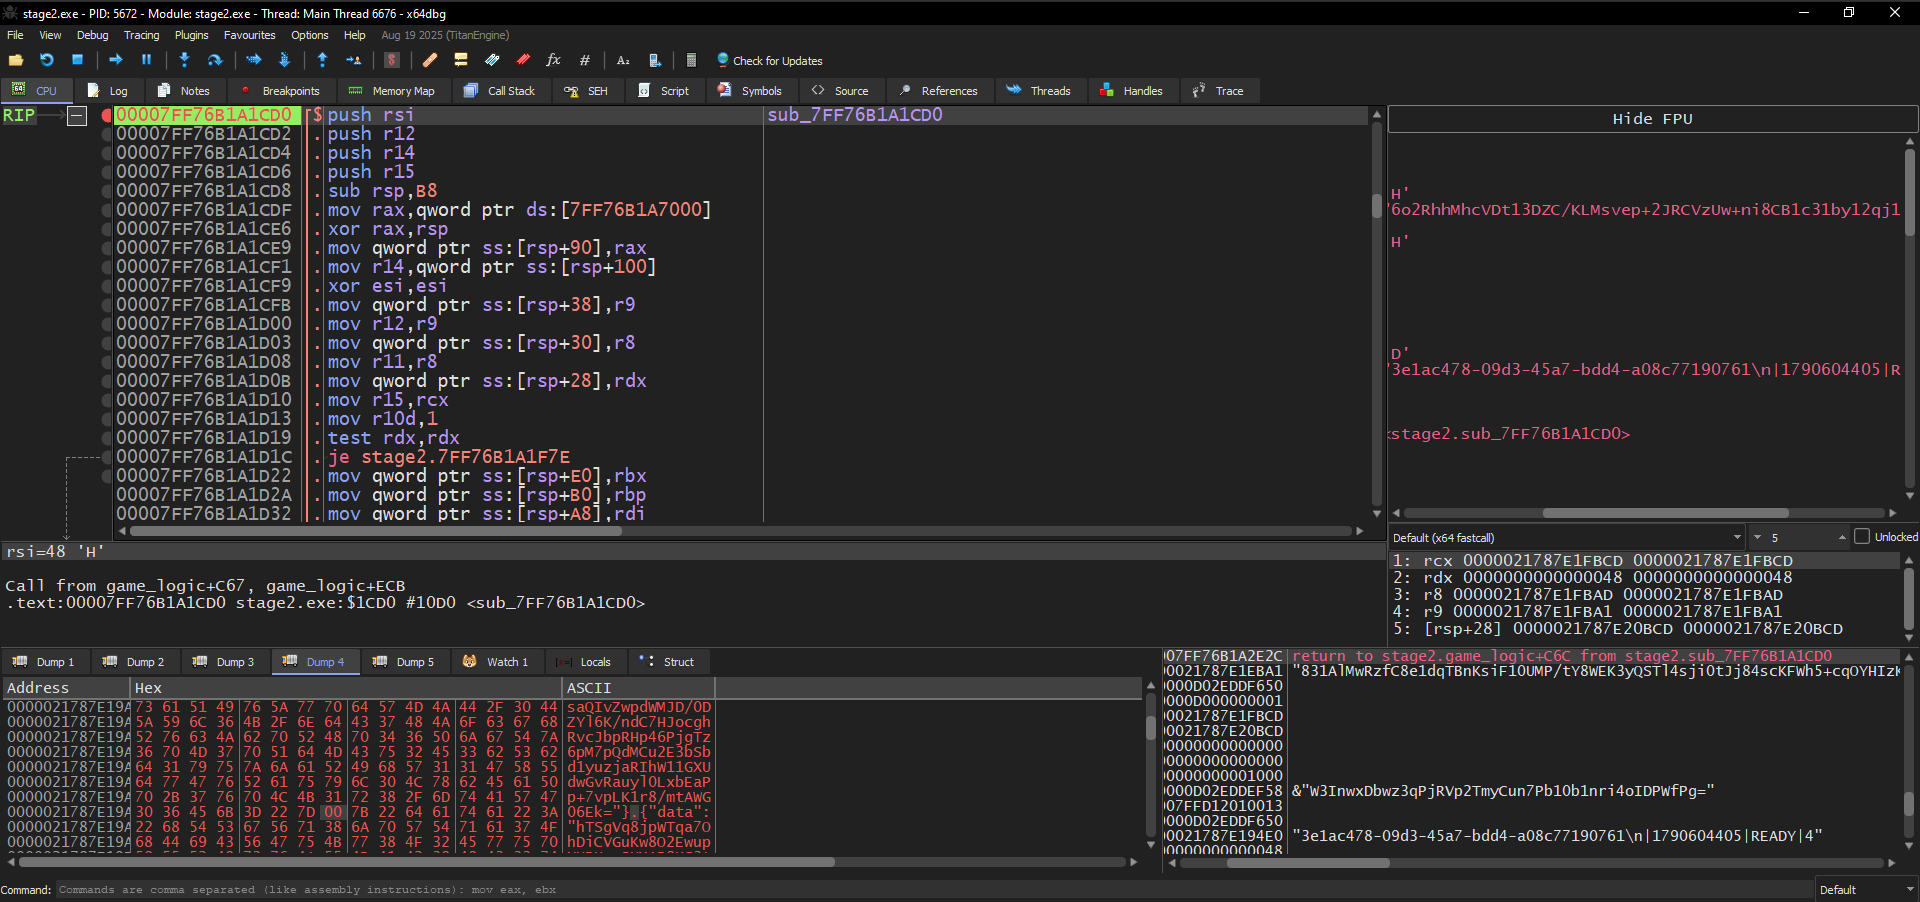Toggle breakpoint at address 00007FF76B1A1D1C
Viewport: 1920px width, 902px height.
[x=106, y=457]
